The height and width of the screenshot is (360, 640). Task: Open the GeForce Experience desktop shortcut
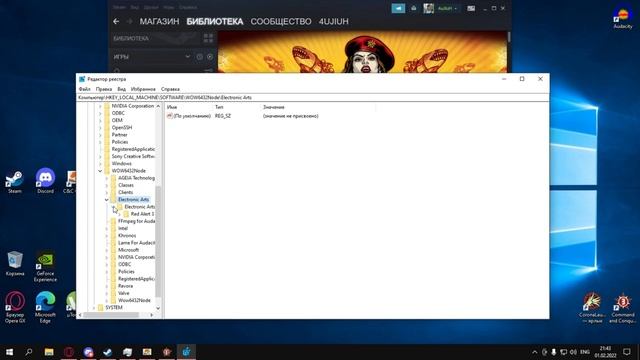(45, 267)
